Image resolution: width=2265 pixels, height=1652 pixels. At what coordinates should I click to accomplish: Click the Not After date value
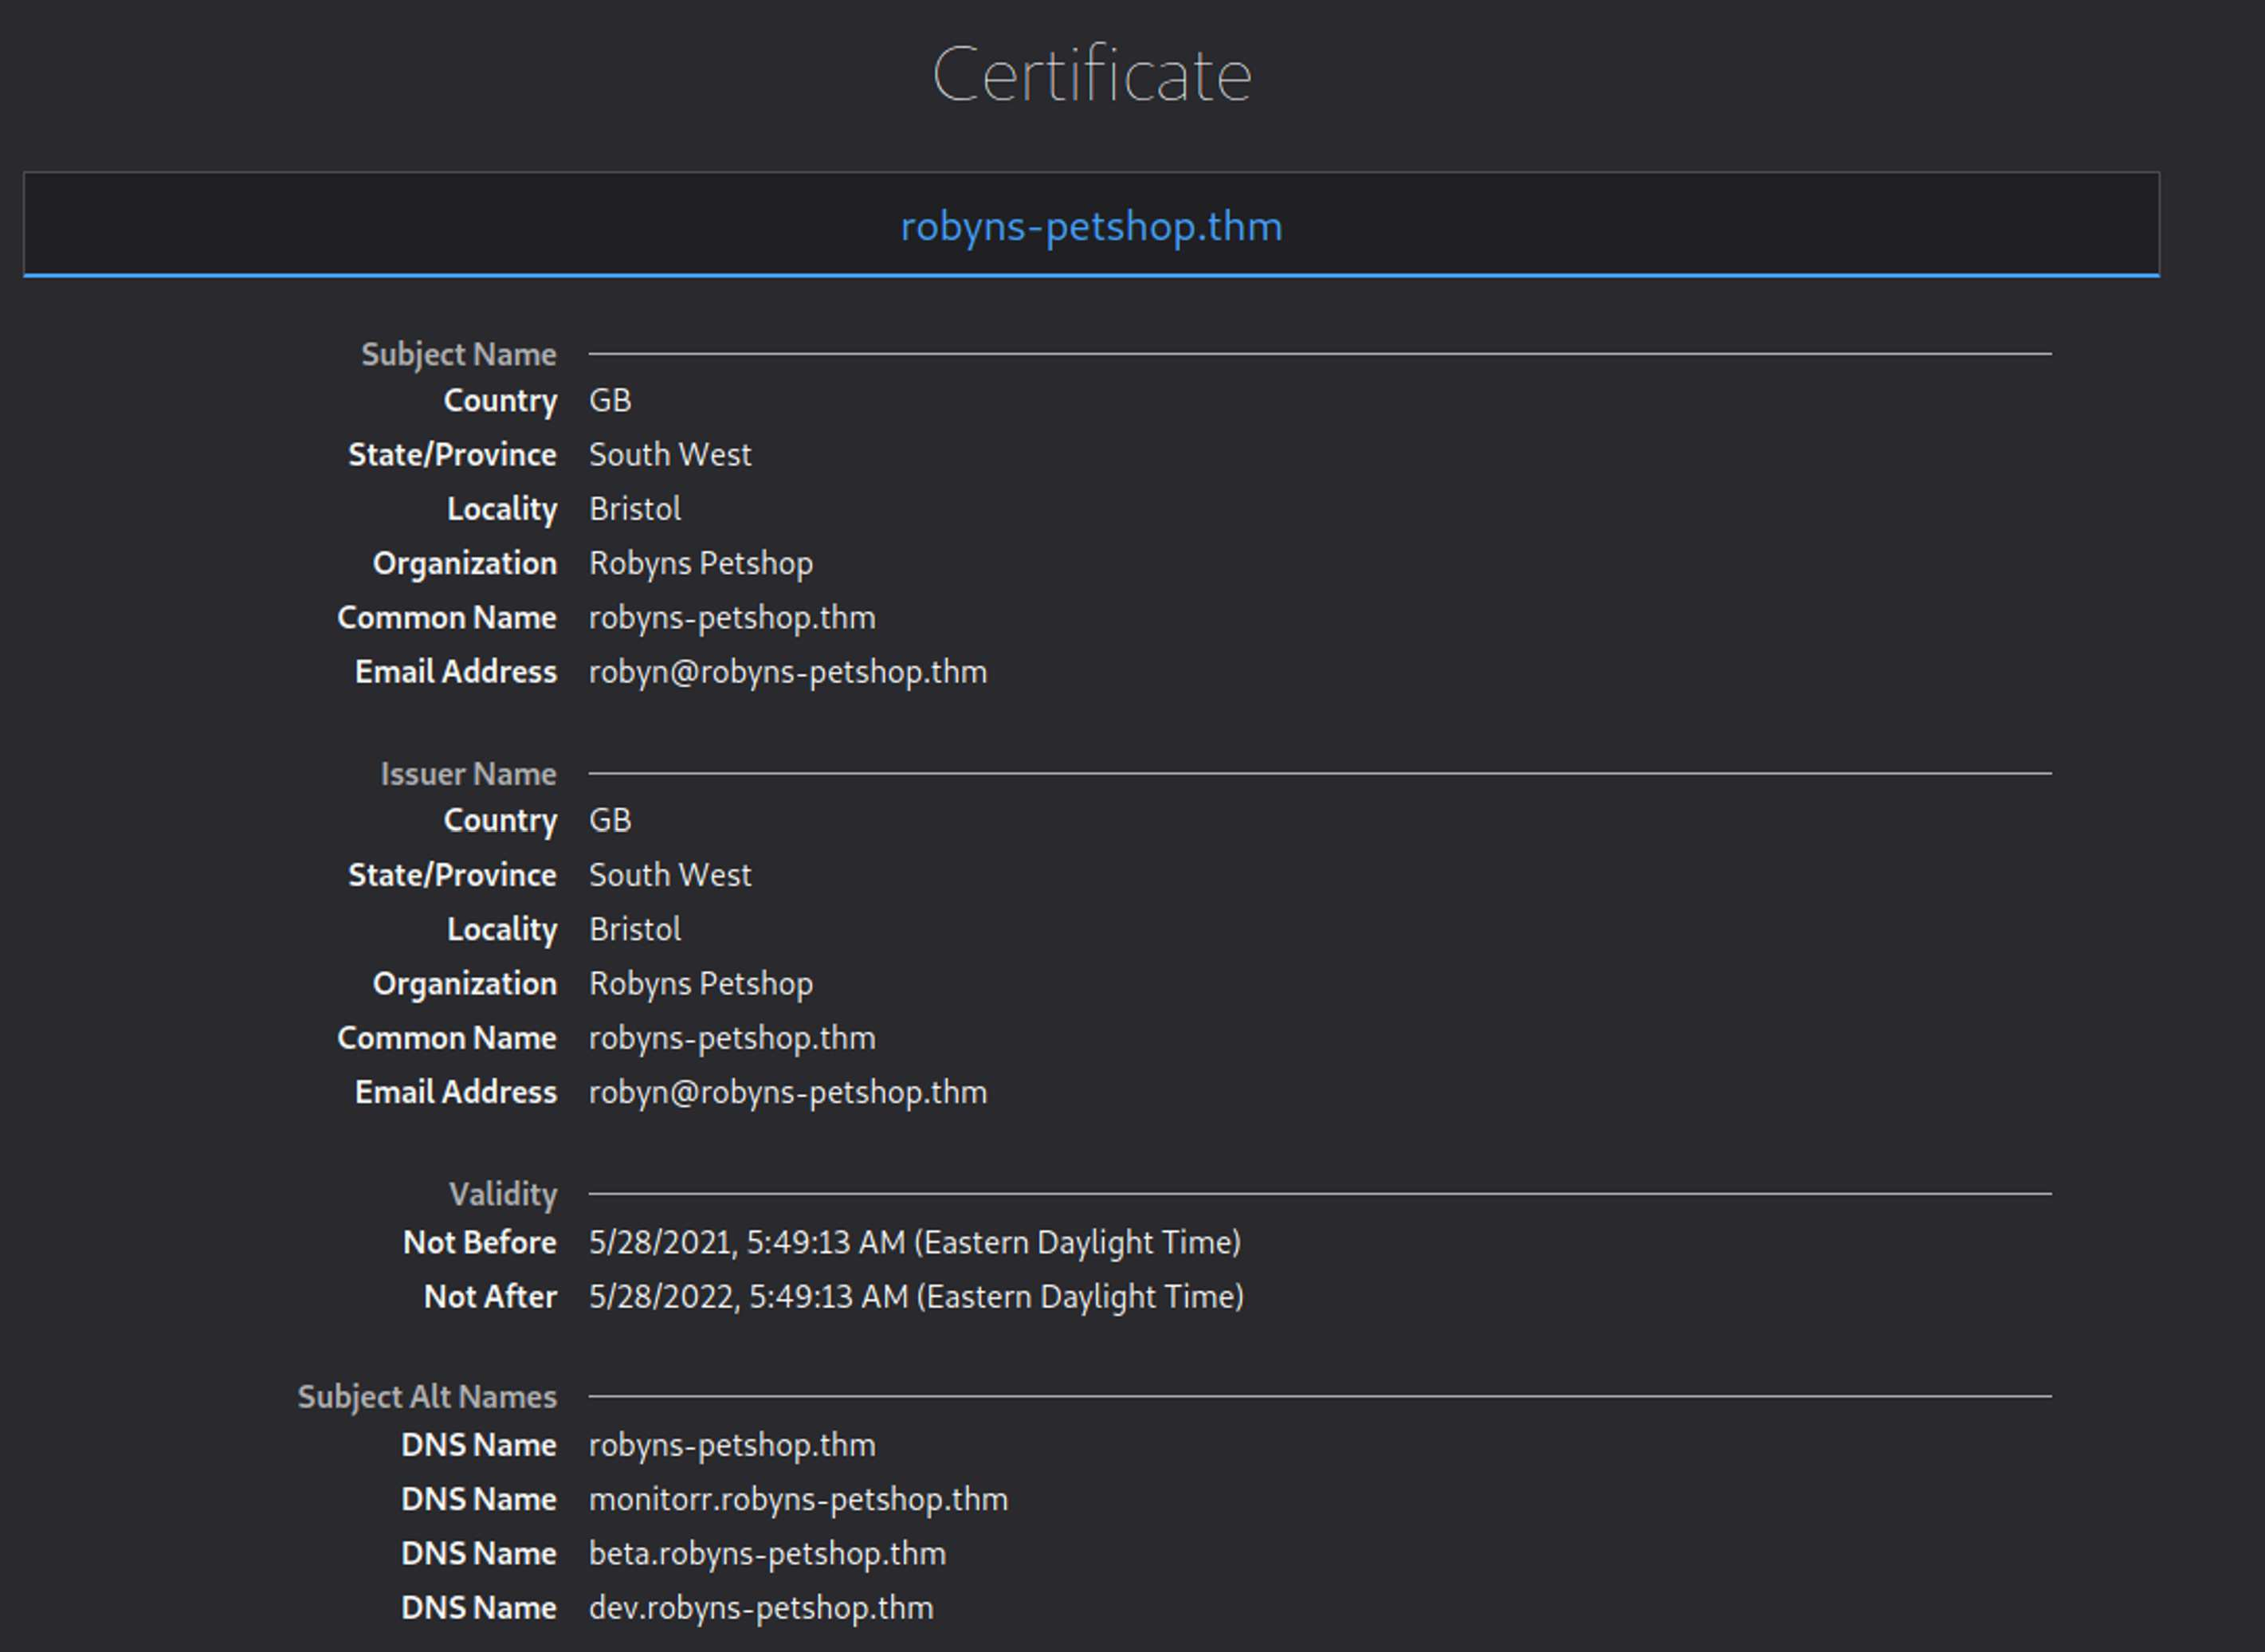point(916,1297)
